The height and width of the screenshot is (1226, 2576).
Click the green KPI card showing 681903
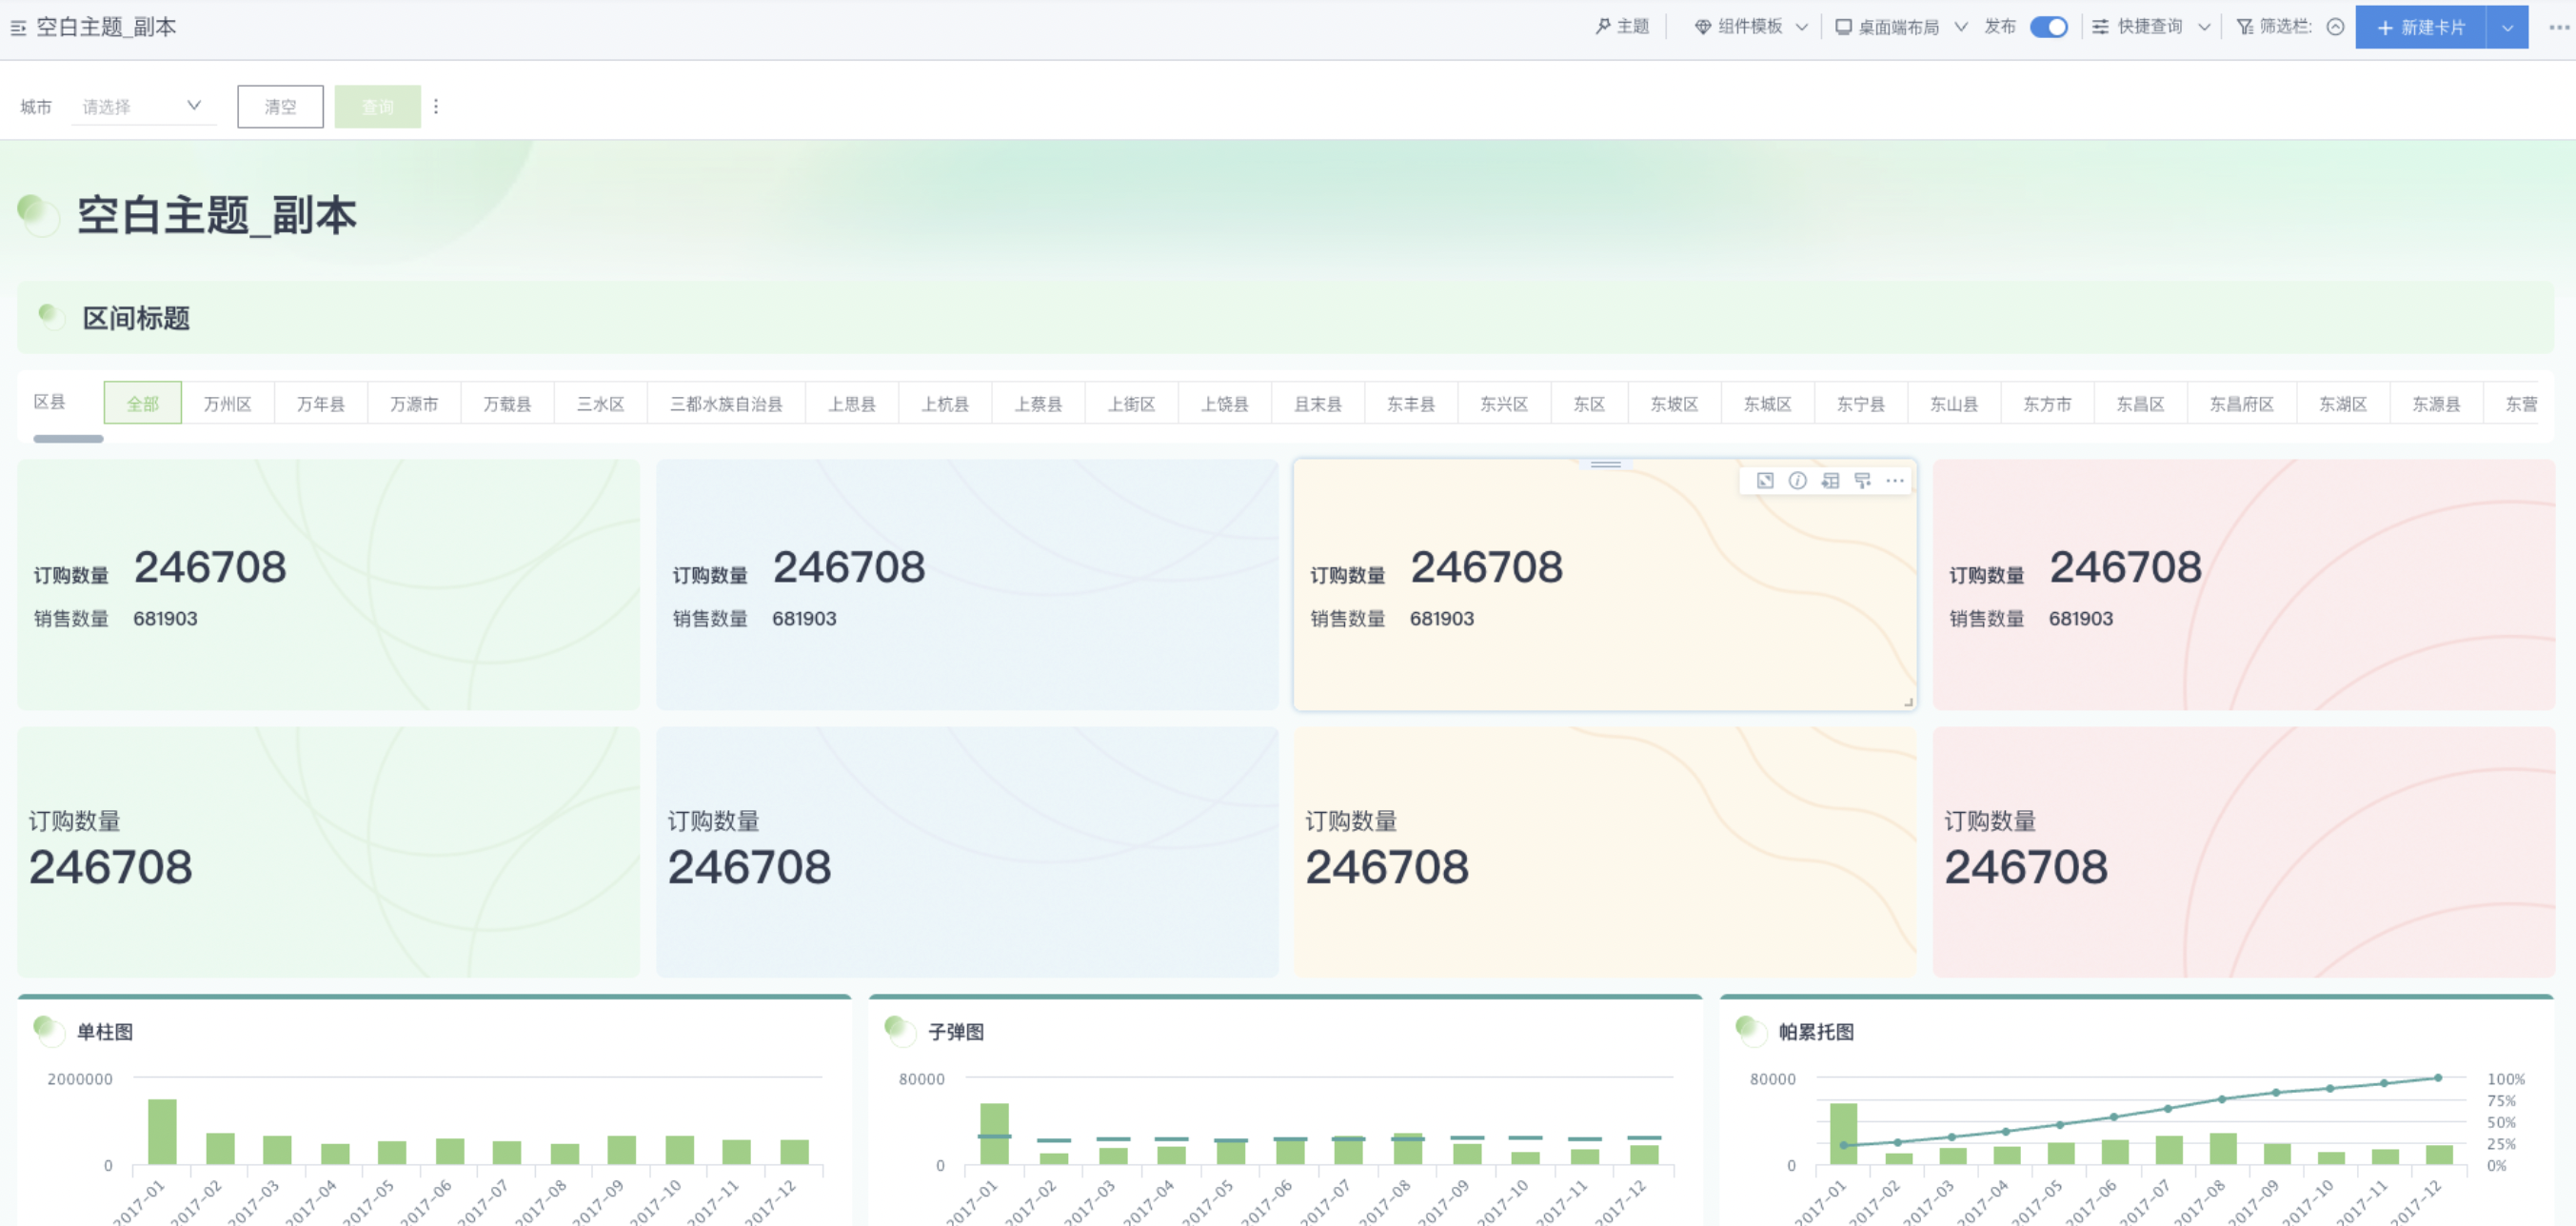pos(328,585)
